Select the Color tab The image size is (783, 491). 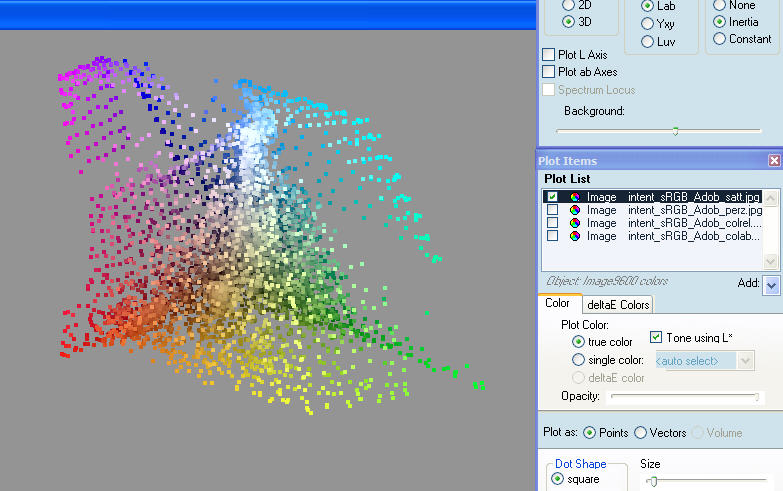558,304
